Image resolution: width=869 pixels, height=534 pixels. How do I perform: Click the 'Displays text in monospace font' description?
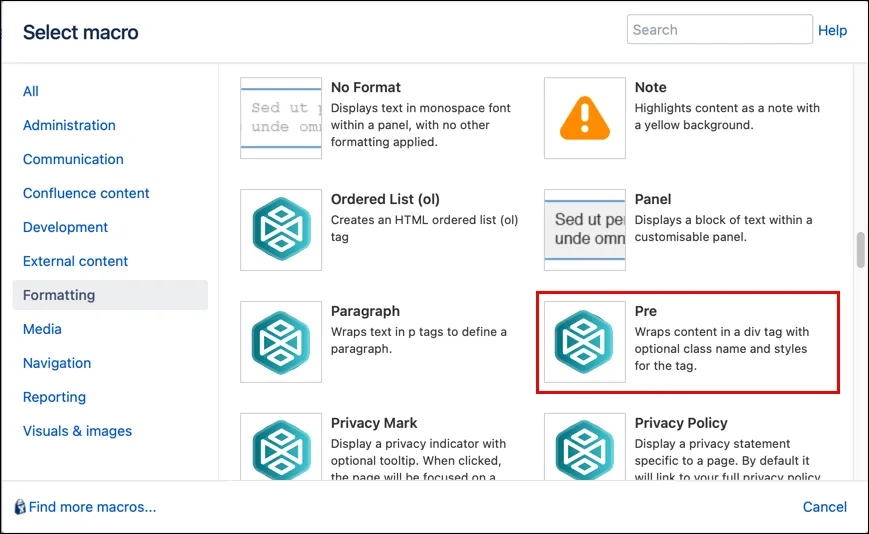click(x=421, y=125)
